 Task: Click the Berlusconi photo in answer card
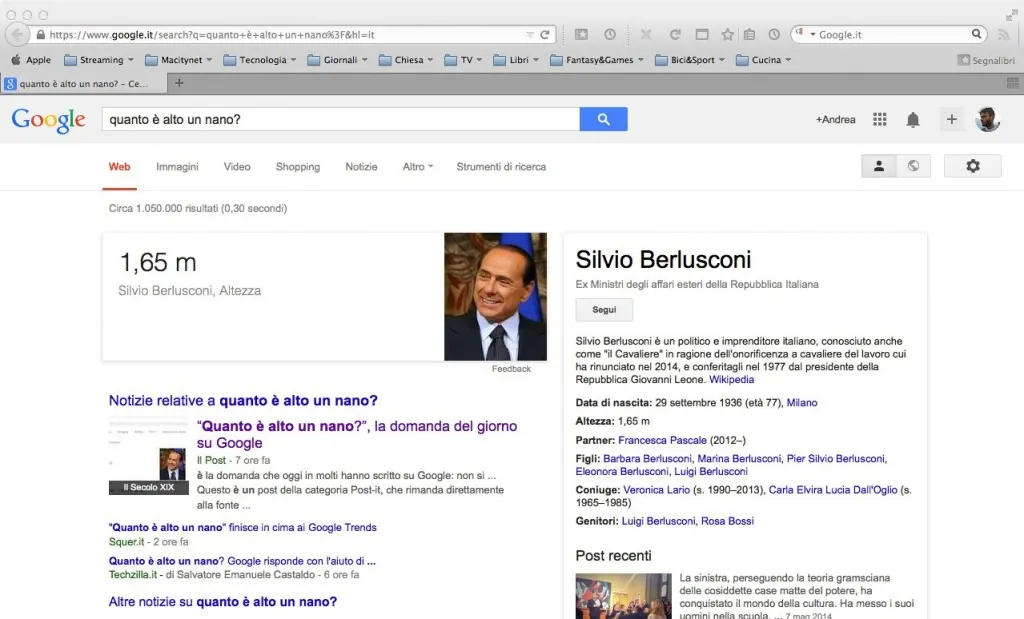pos(495,296)
